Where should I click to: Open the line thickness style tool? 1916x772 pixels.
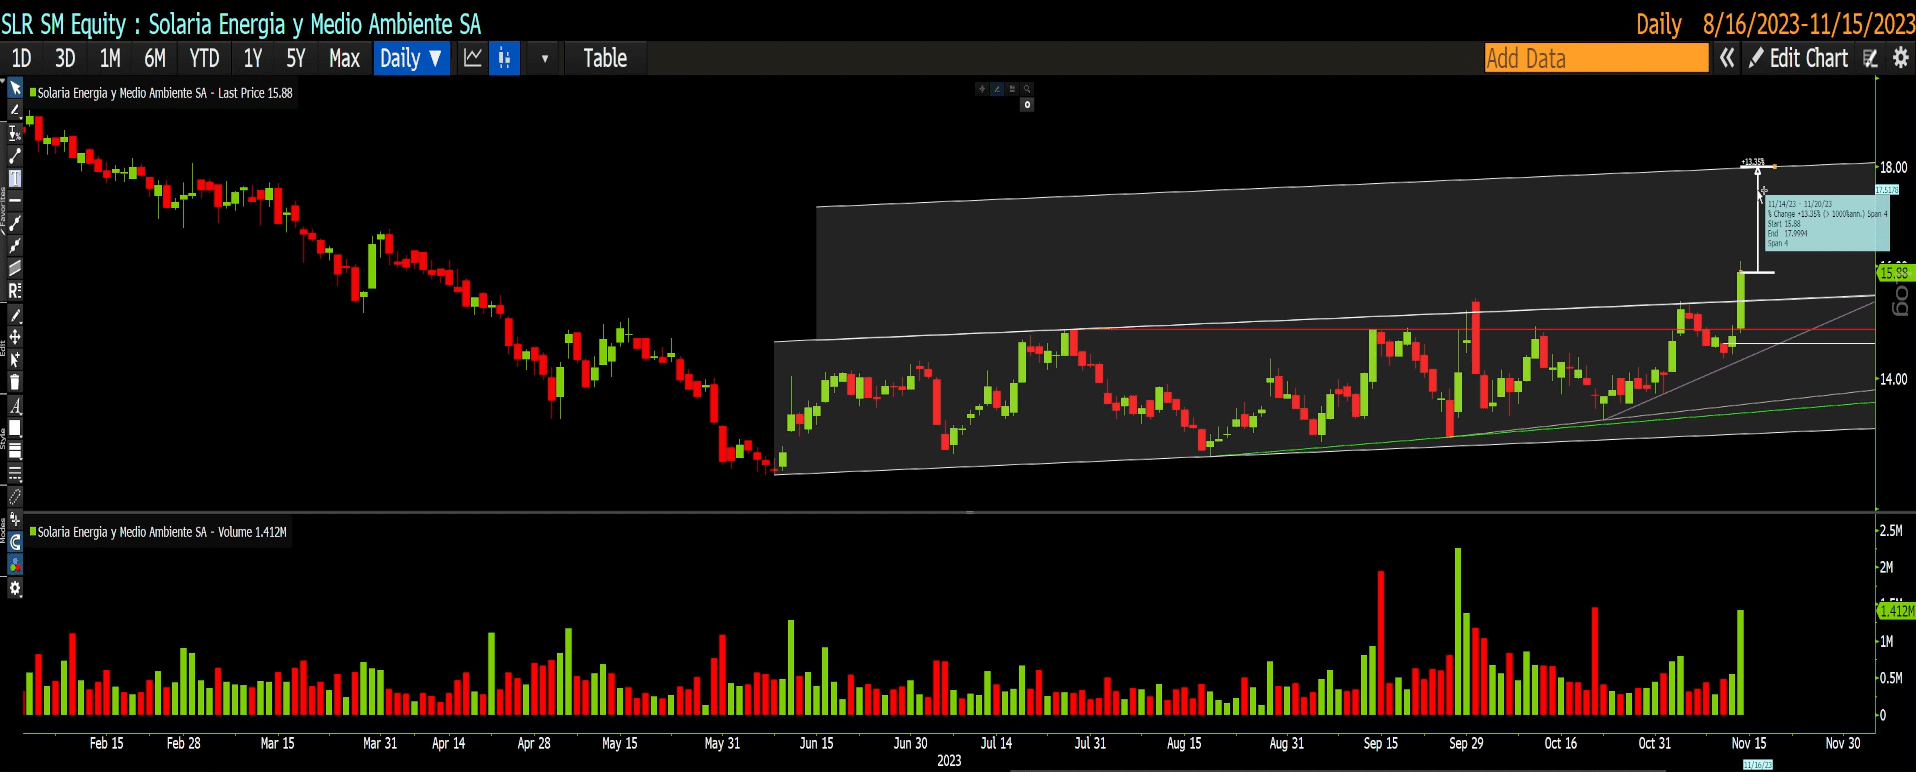point(15,451)
